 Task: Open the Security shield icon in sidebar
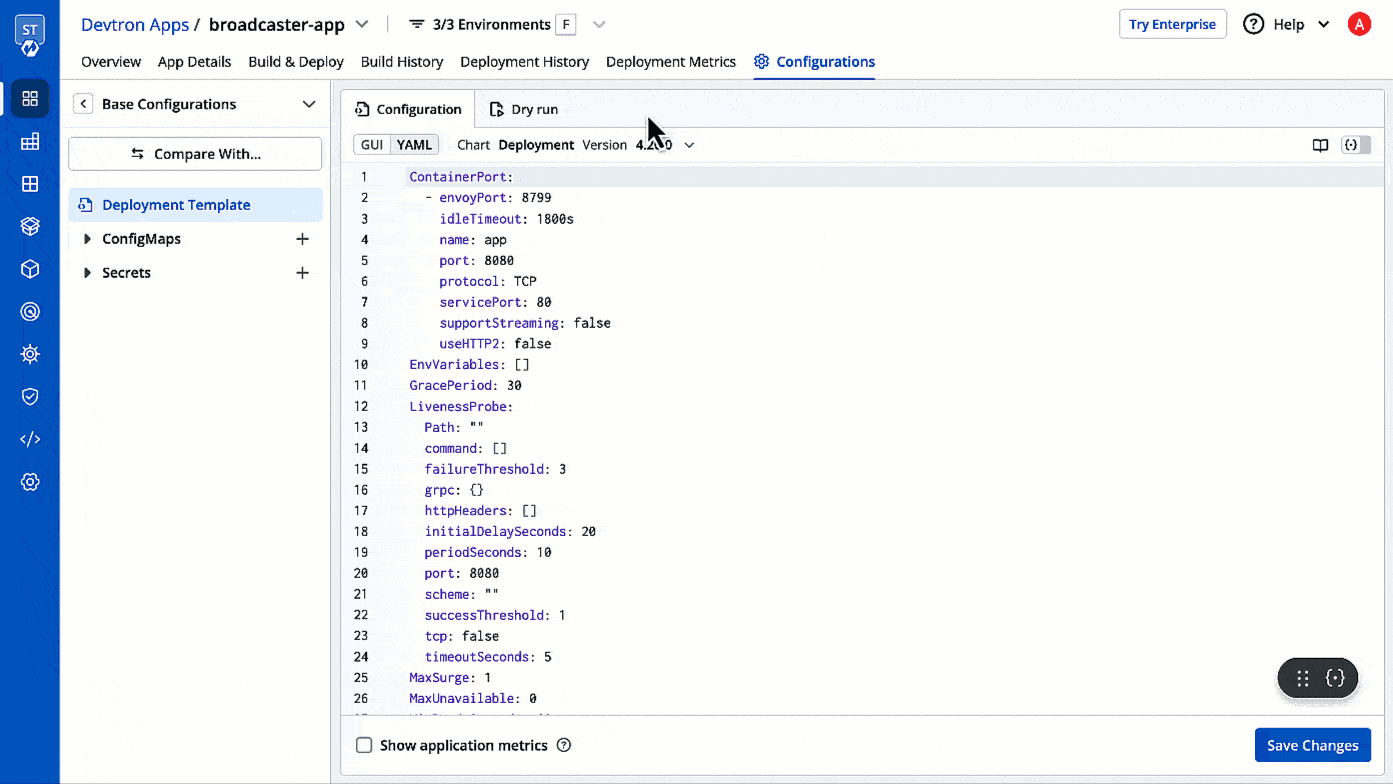pyautogui.click(x=30, y=397)
